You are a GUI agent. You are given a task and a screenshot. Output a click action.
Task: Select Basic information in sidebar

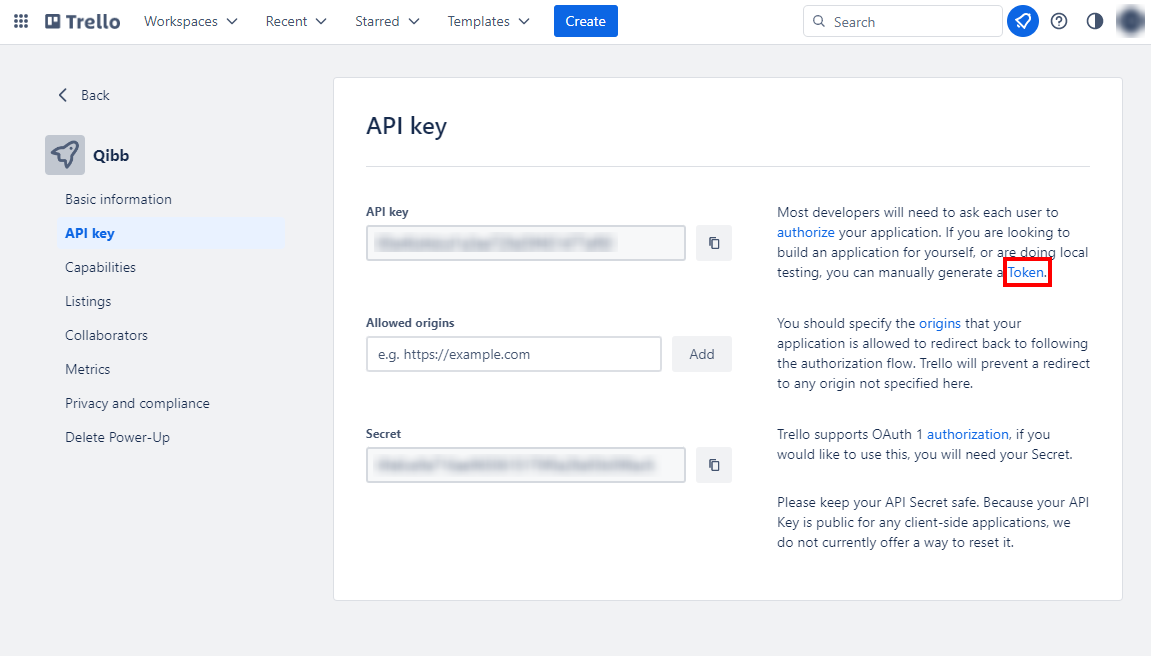point(118,199)
